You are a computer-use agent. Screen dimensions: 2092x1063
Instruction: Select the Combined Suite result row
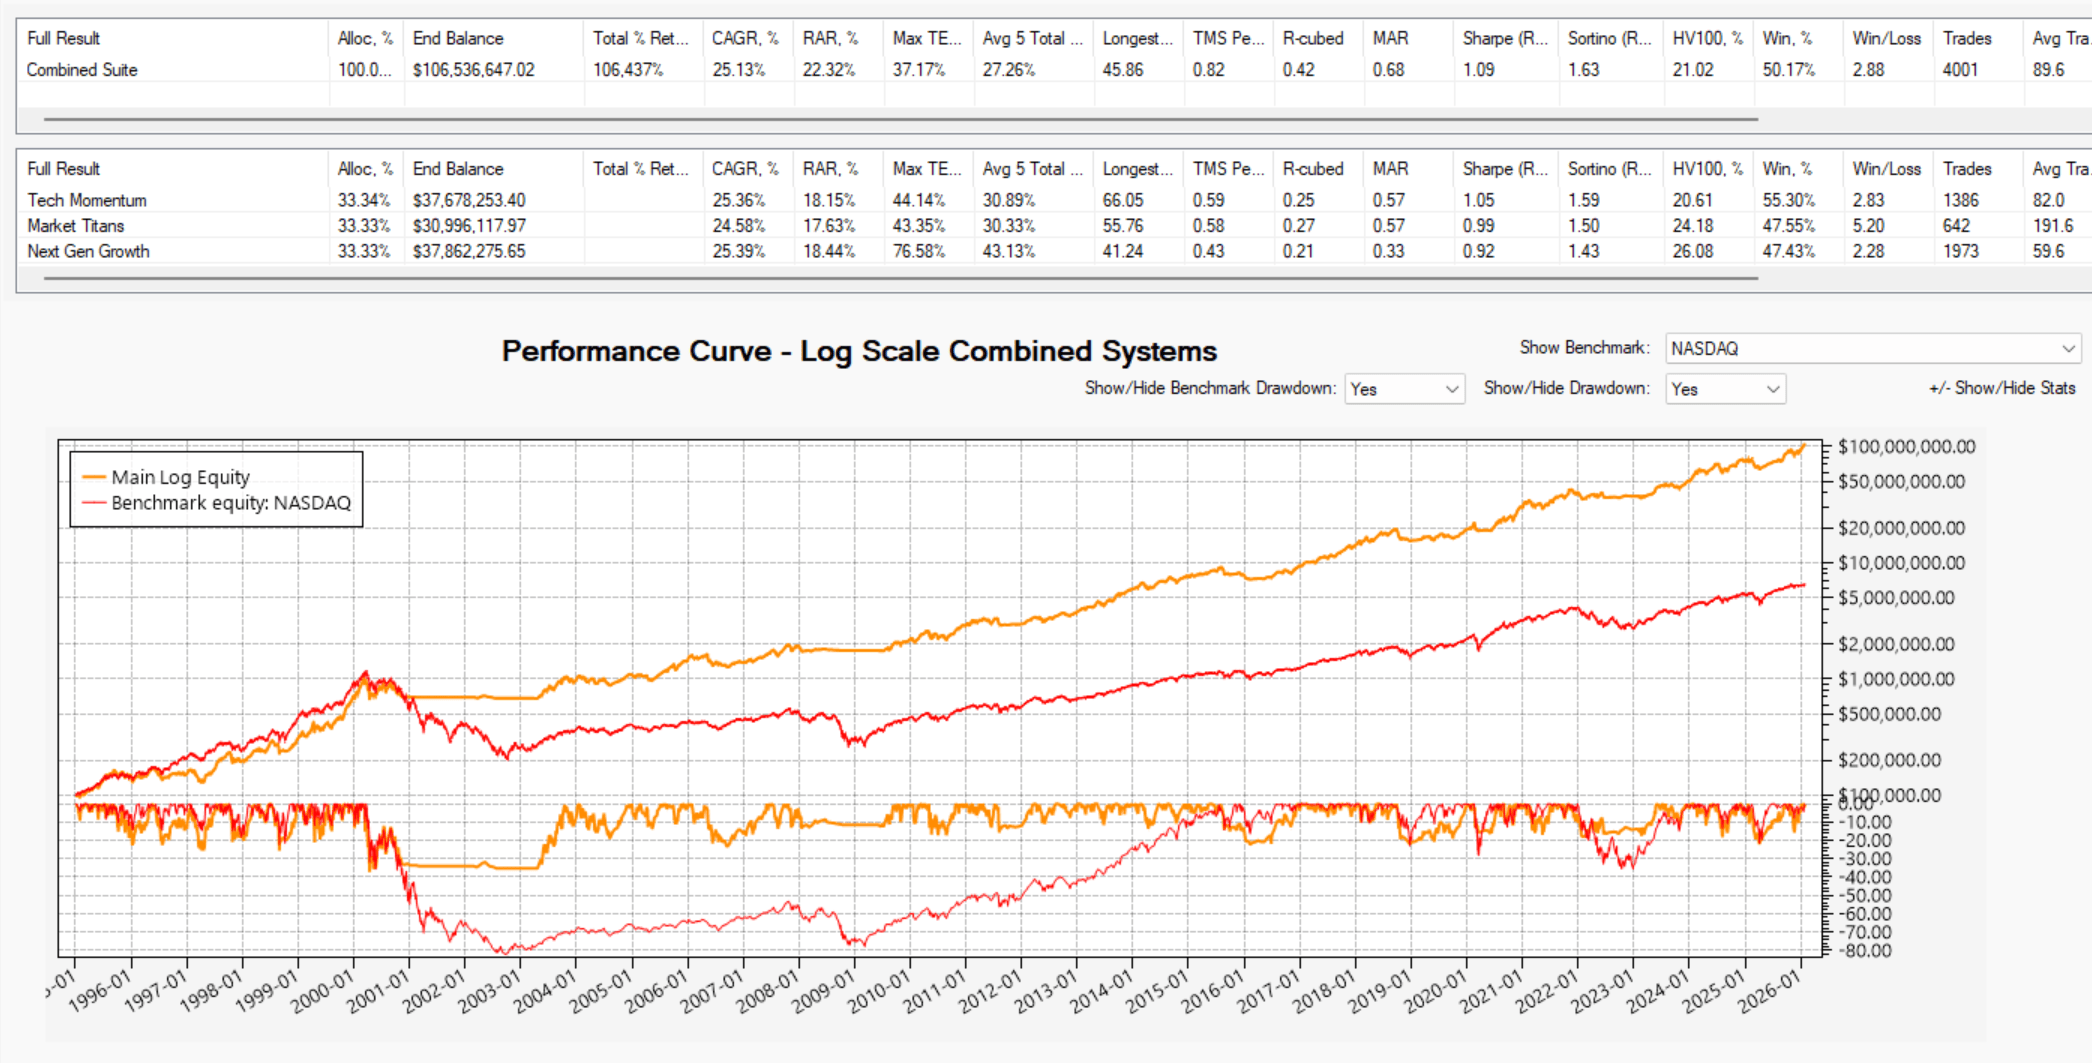[82, 70]
